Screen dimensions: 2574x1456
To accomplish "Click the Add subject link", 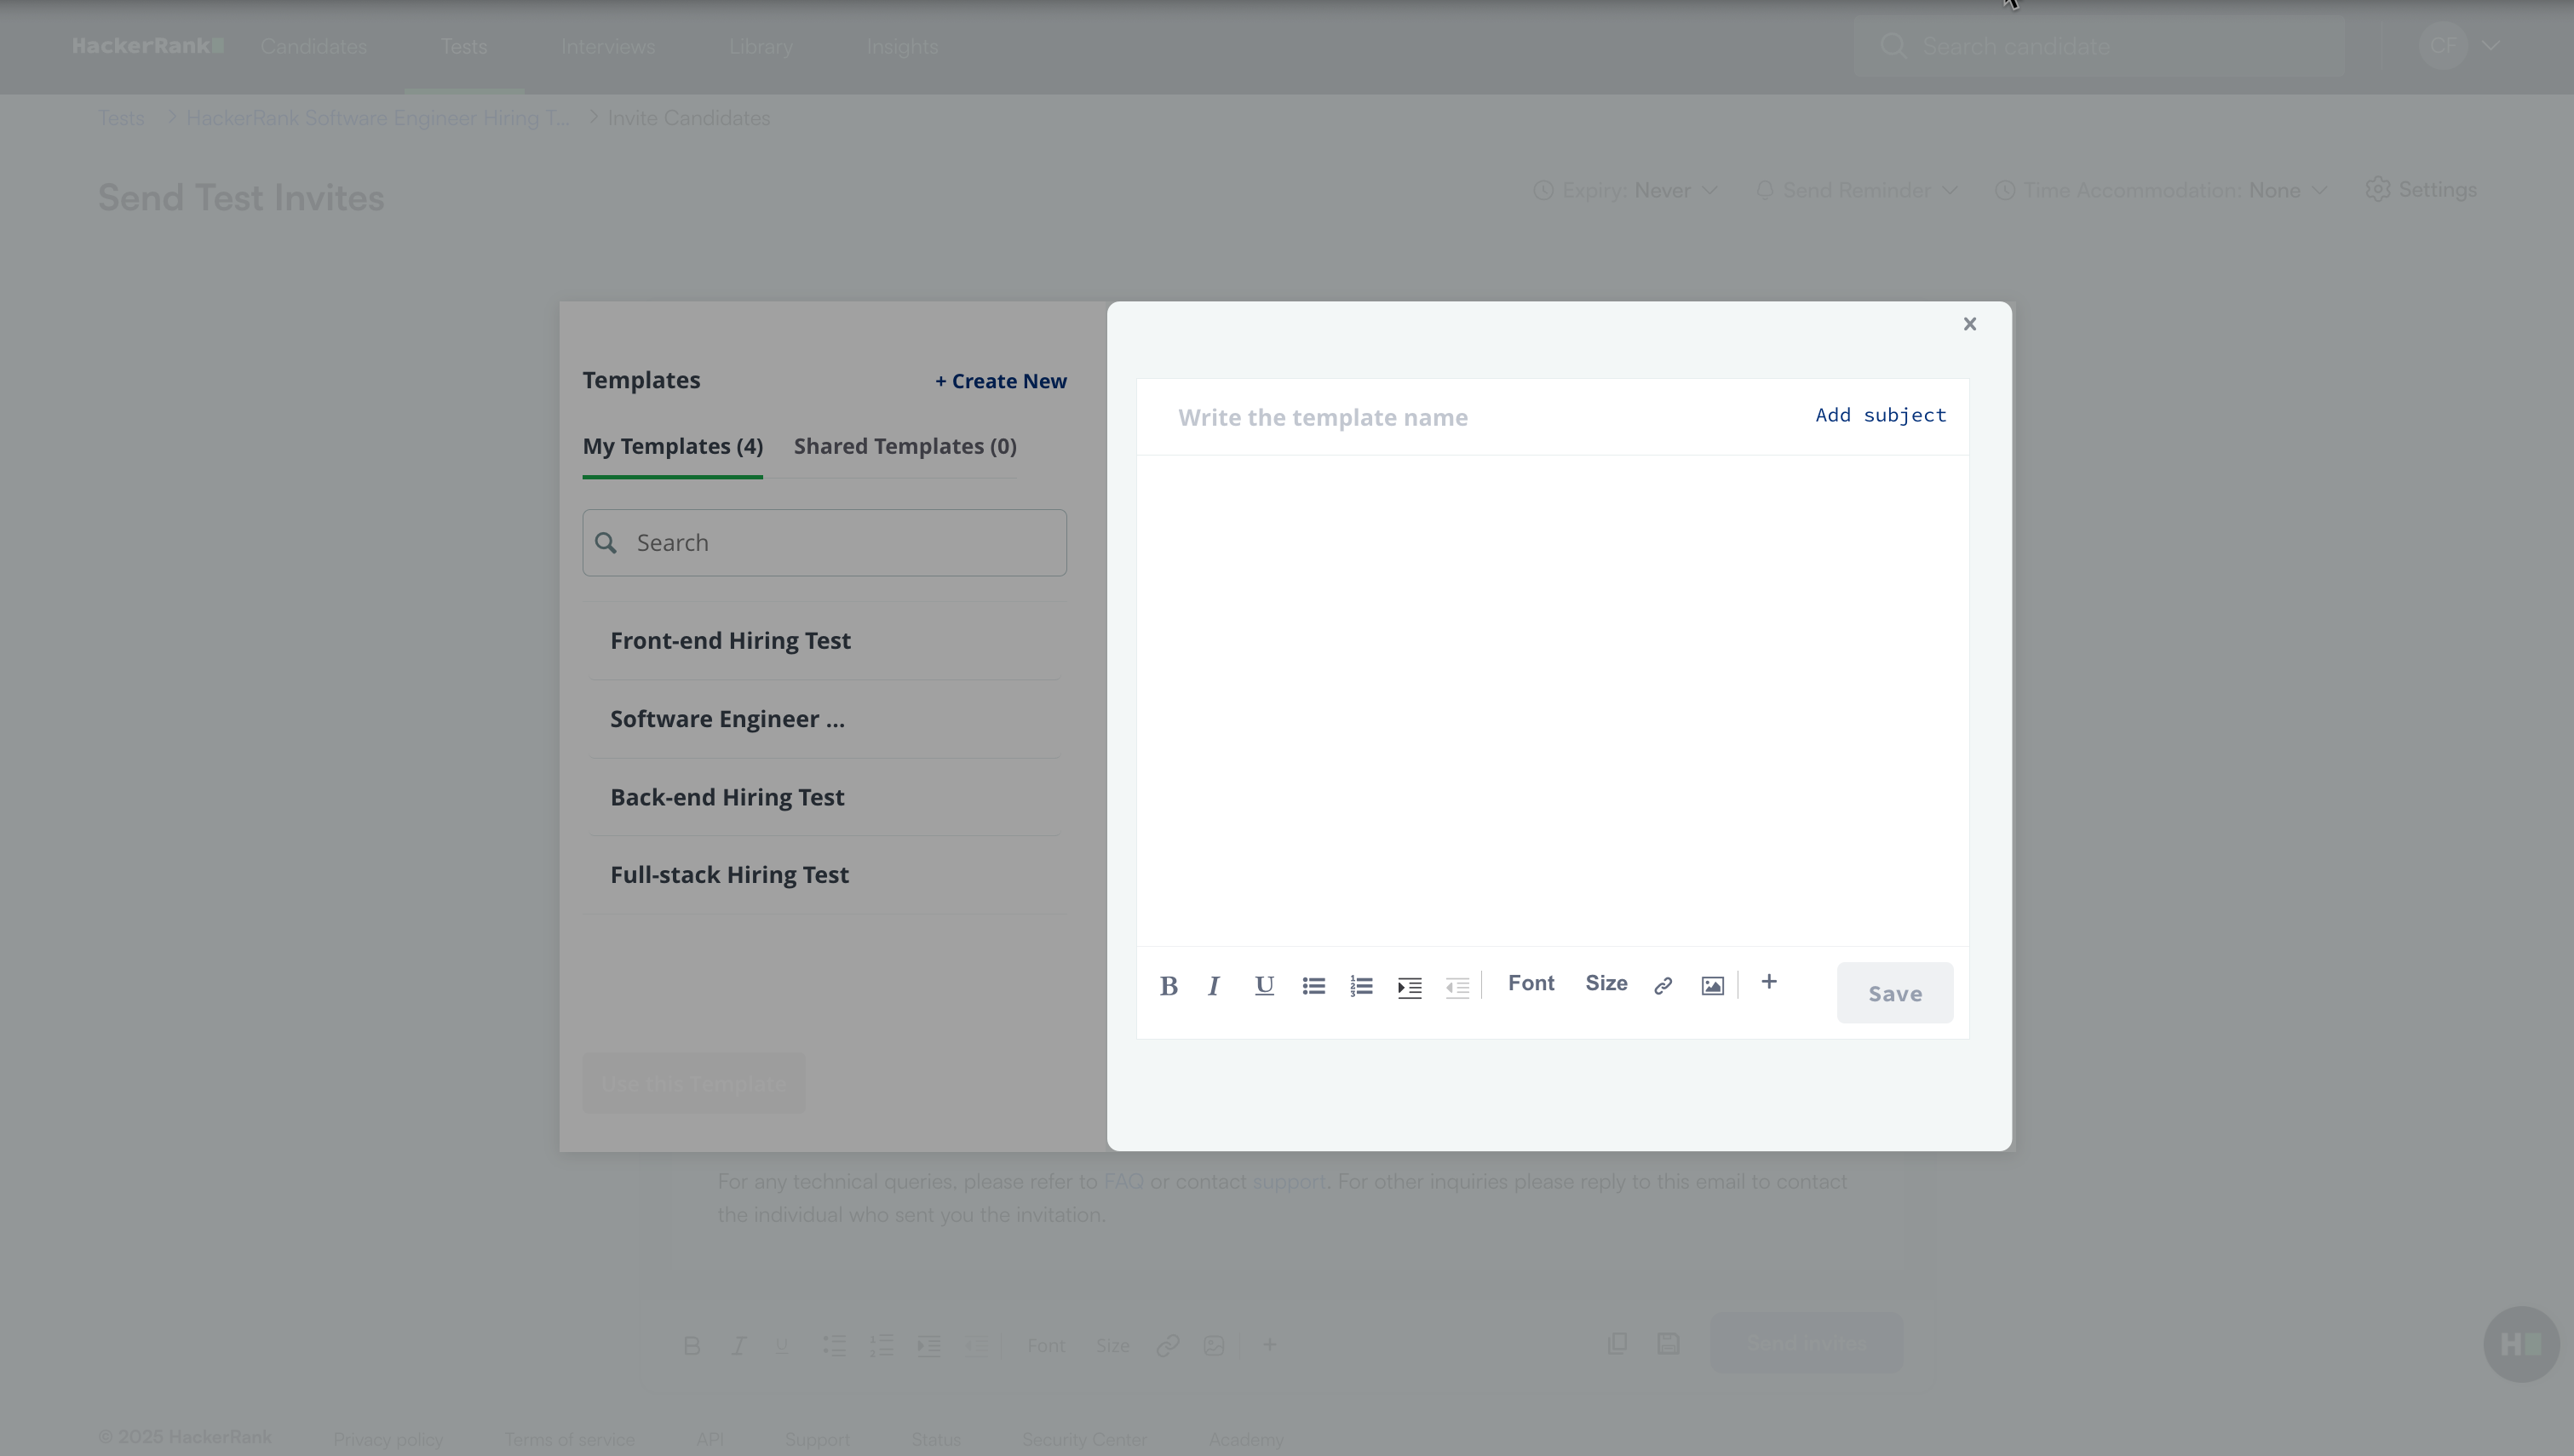I will [x=1880, y=415].
